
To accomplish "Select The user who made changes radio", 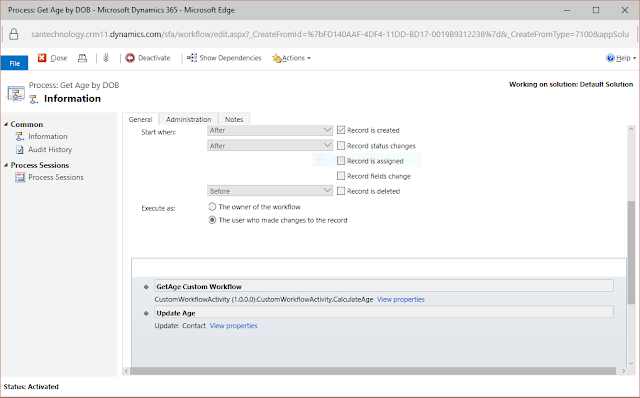I will pyautogui.click(x=212, y=220).
